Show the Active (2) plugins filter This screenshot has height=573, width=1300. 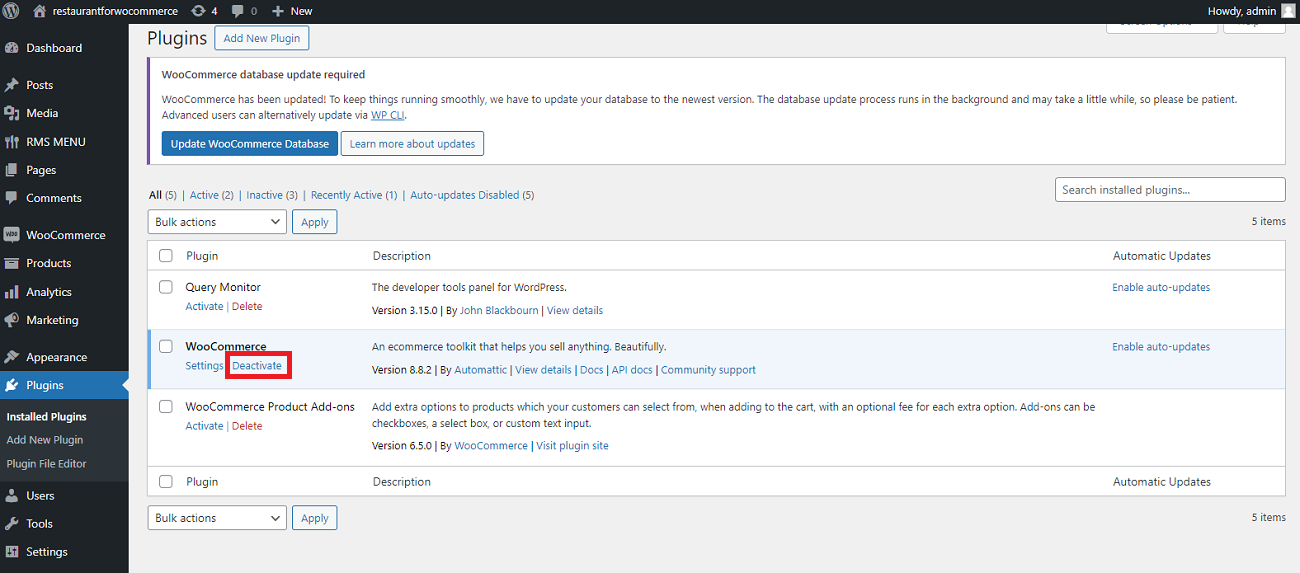pyautogui.click(x=212, y=195)
